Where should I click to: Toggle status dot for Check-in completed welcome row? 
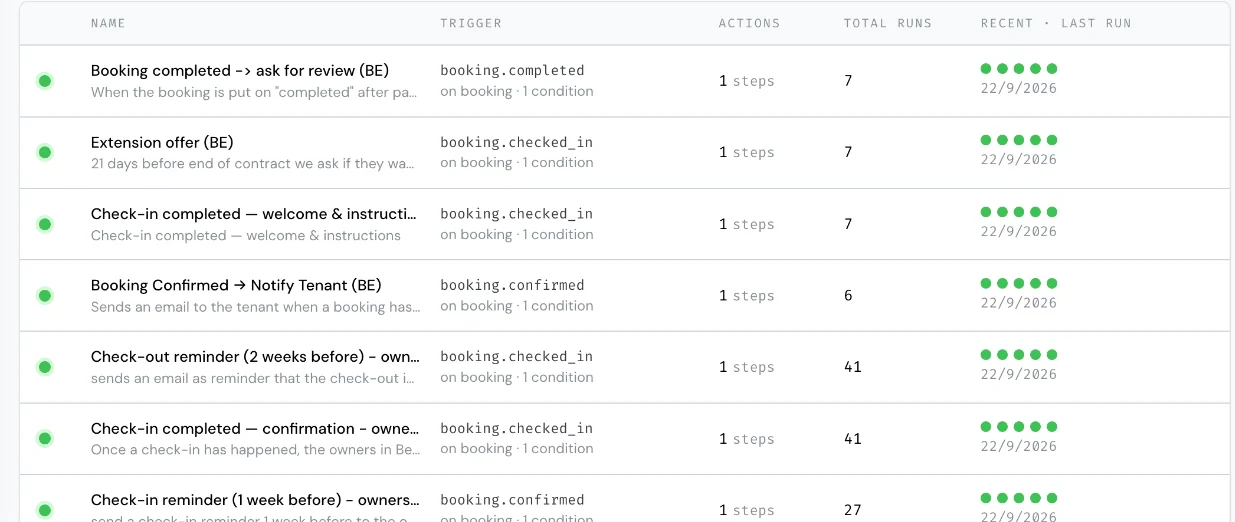pyautogui.click(x=45, y=224)
